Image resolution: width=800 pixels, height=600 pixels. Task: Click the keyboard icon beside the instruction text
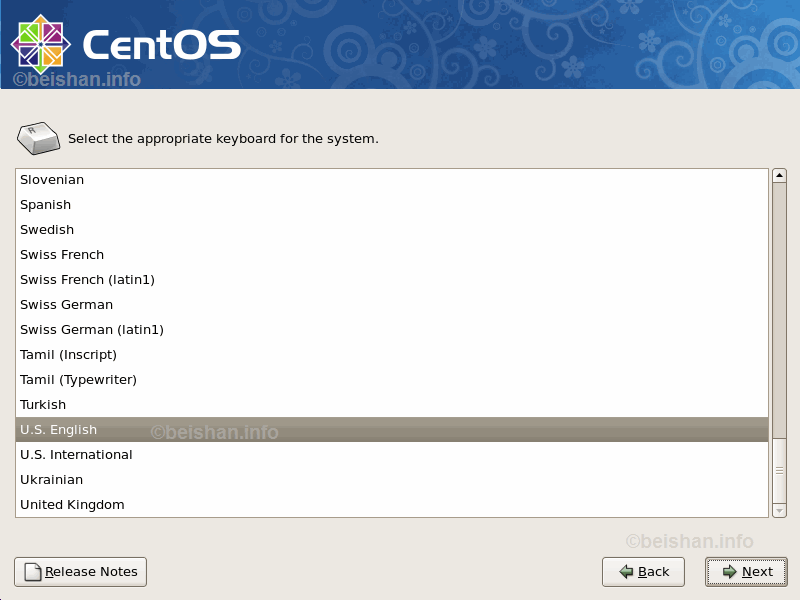[39, 138]
